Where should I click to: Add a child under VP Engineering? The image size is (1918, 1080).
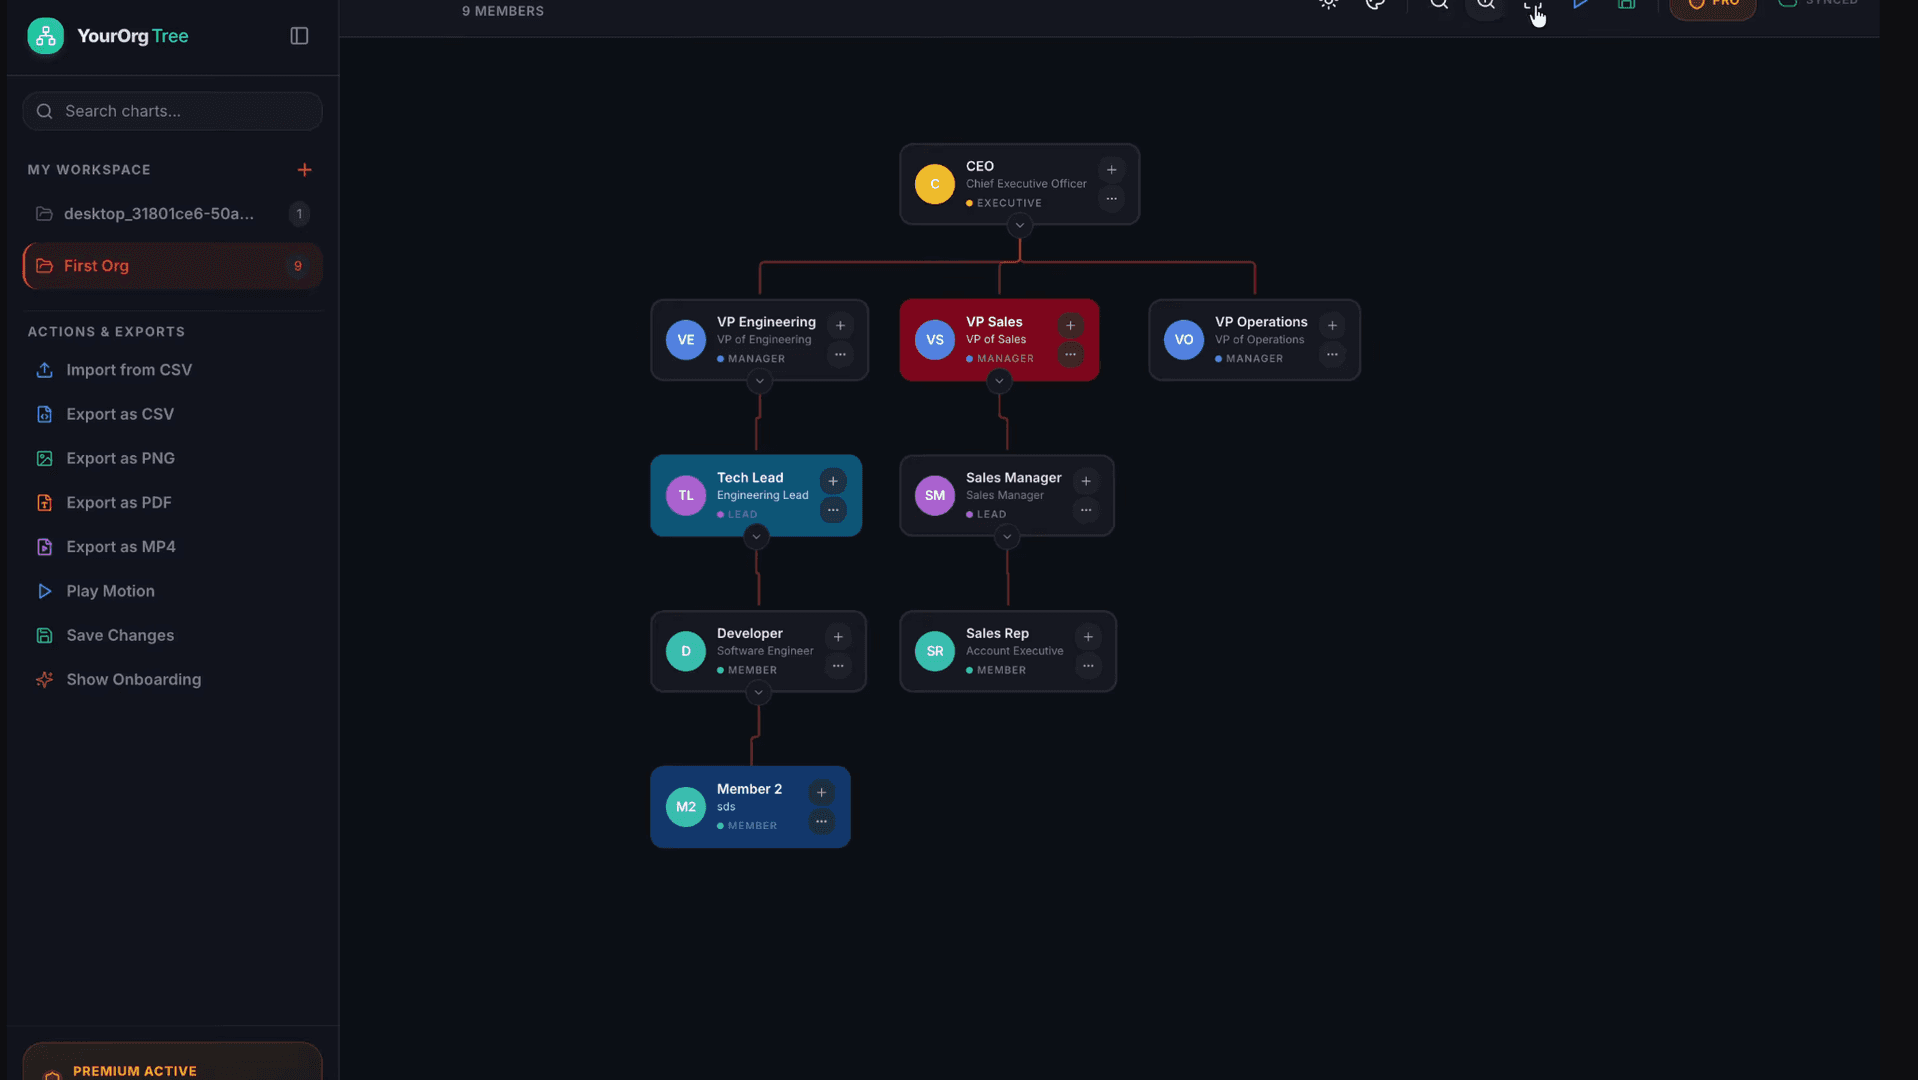(840, 326)
